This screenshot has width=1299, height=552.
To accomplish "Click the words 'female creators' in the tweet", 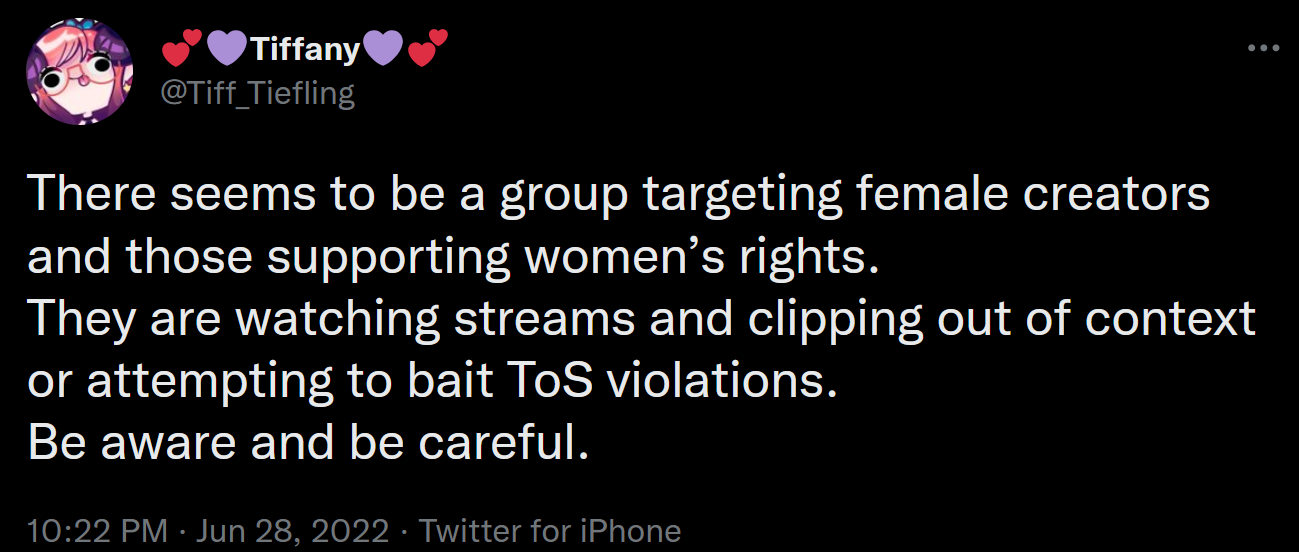I will coord(1033,192).
